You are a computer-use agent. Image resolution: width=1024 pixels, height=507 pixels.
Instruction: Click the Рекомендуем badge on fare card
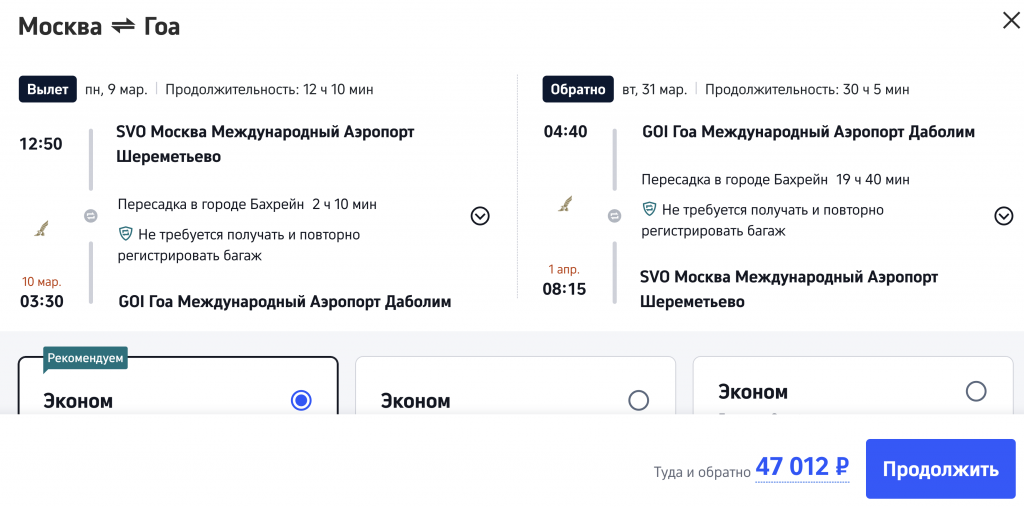85,358
